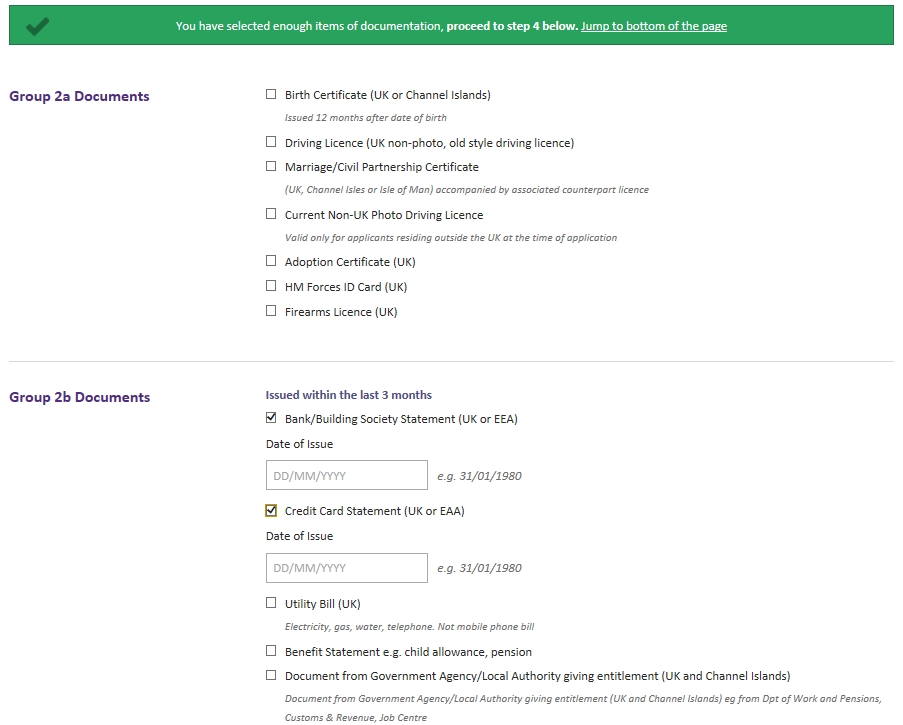Follow the 'Jump to bottom of the page' link
Image resolution: width=903 pixels, height=725 pixels.
(x=653, y=26)
